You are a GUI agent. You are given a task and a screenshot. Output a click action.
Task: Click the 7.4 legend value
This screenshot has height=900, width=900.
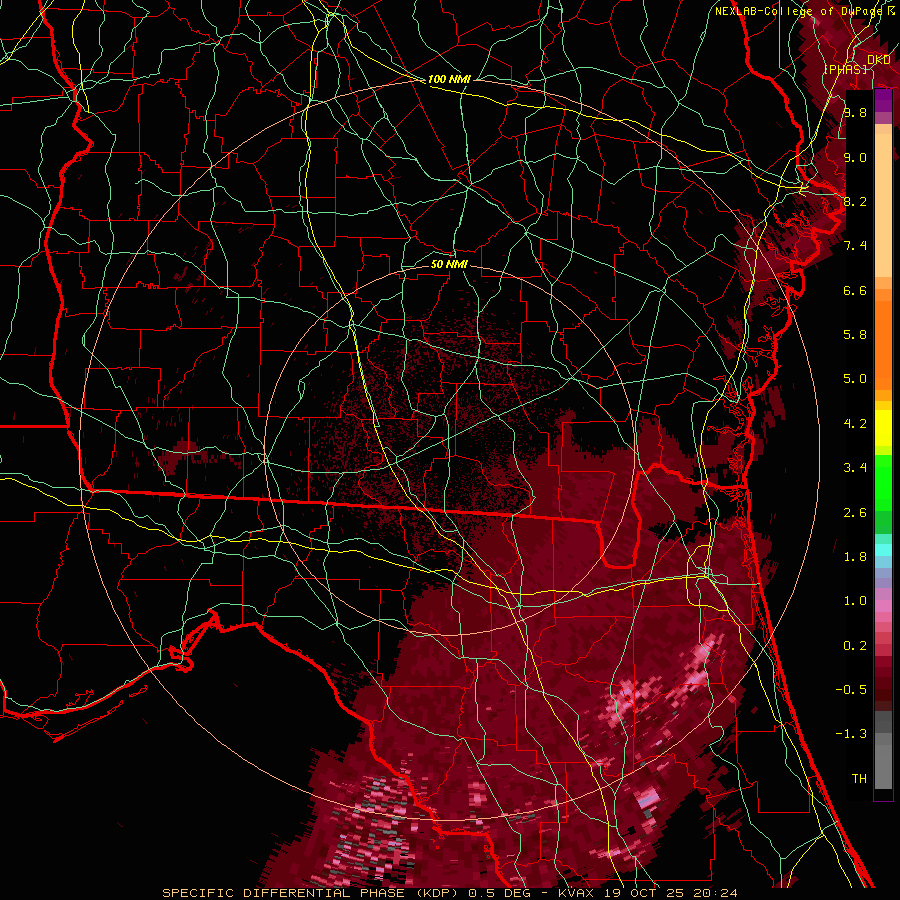click(x=855, y=246)
